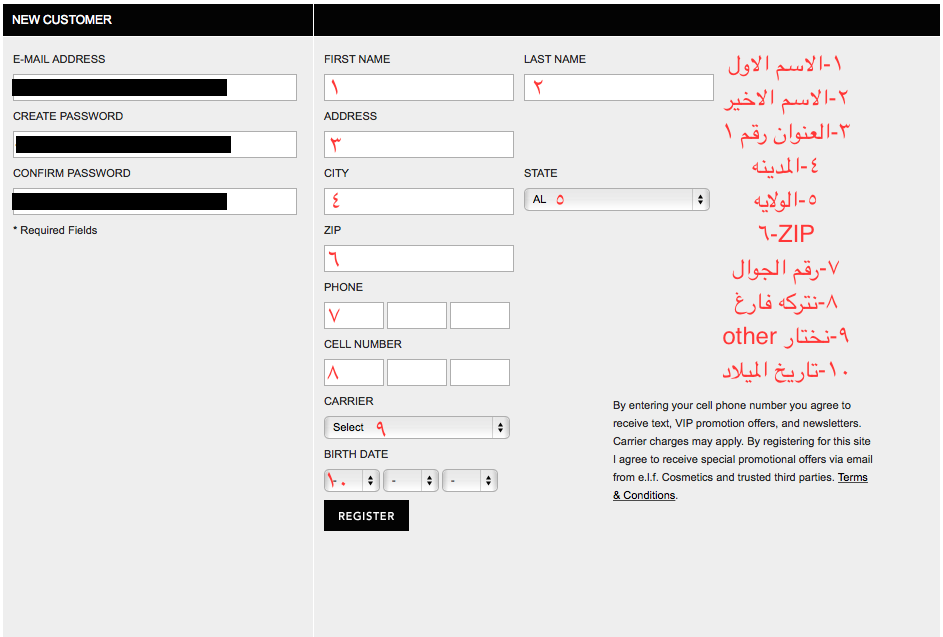Select the Confirm Password field
Screen dimensions: 943x637
coord(155,201)
